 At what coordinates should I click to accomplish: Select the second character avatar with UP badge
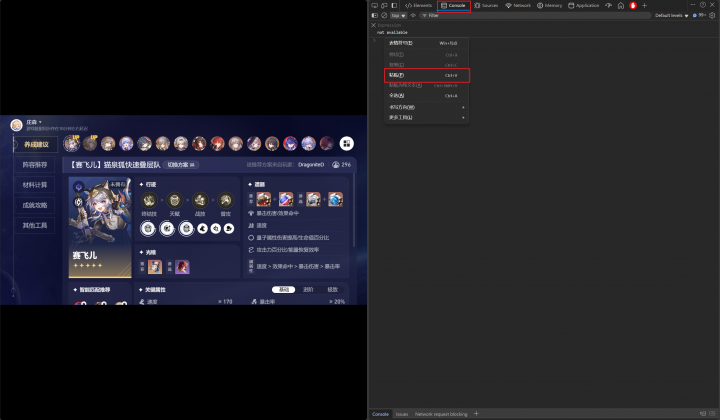point(90,143)
